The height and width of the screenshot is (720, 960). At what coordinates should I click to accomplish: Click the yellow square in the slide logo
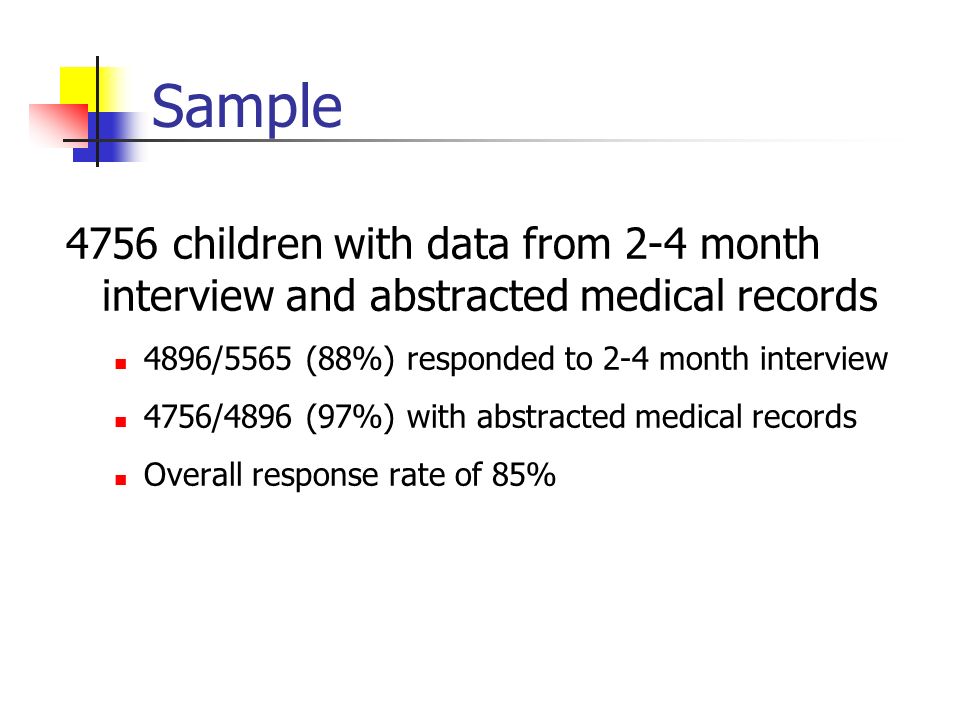pos(92,89)
